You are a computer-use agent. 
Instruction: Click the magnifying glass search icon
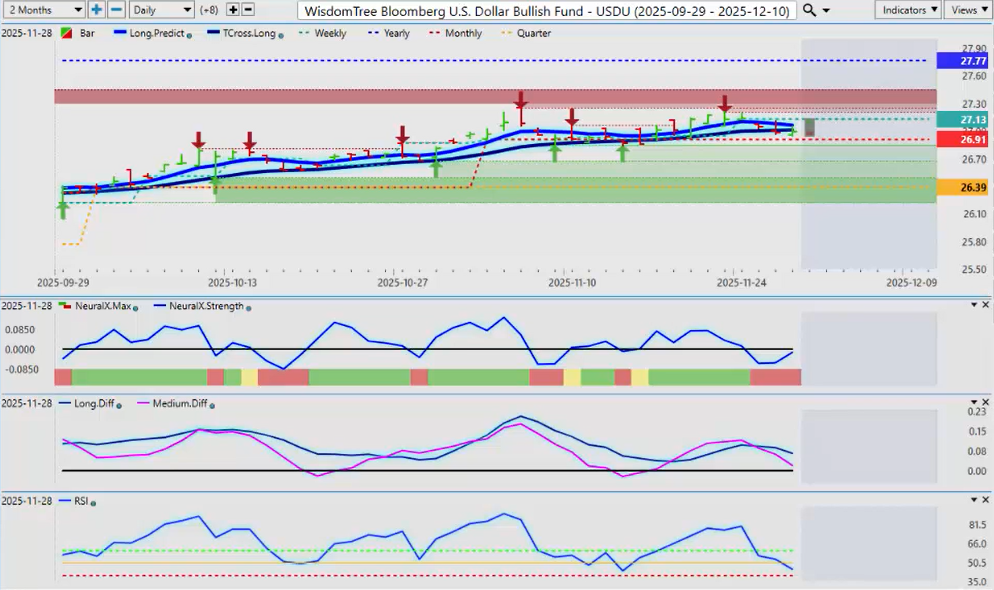[x=810, y=9]
